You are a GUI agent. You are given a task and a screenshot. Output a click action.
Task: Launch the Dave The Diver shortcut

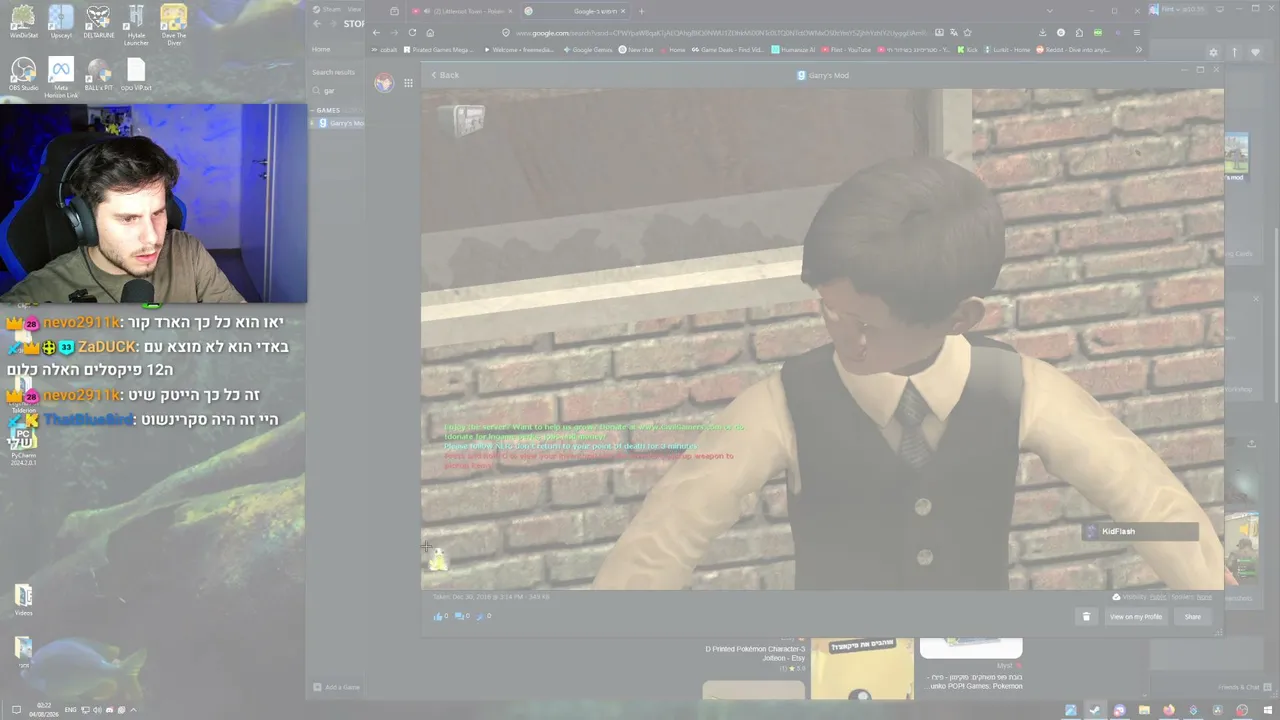174,24
